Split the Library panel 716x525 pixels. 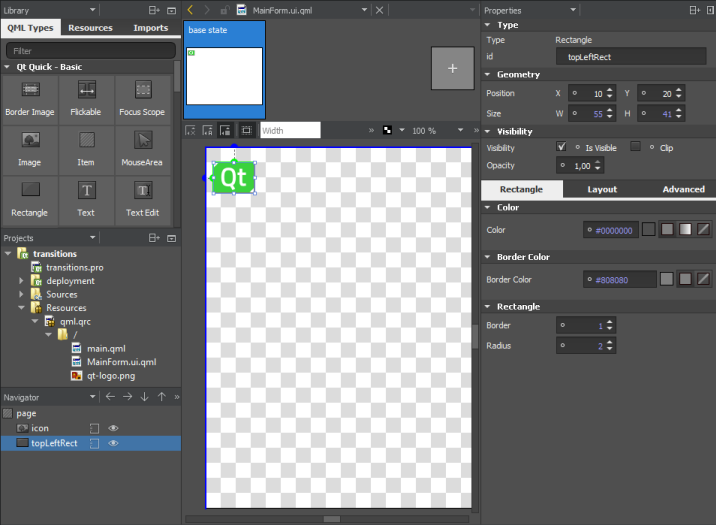tap(154, 10)
